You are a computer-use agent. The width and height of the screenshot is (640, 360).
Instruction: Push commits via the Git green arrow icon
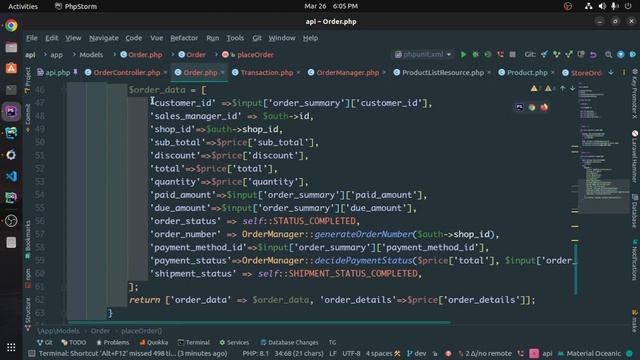coord(569,55)
